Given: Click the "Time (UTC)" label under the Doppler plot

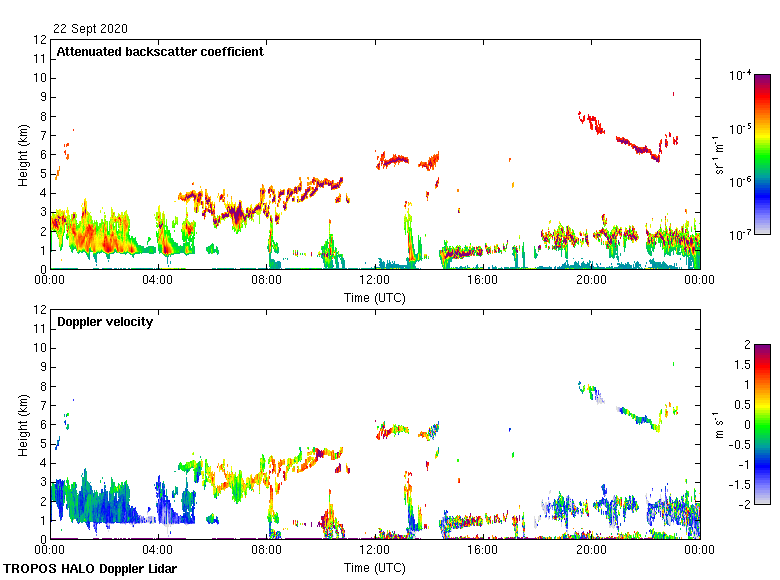Looking at the screenshot, I should pos(374,567).
